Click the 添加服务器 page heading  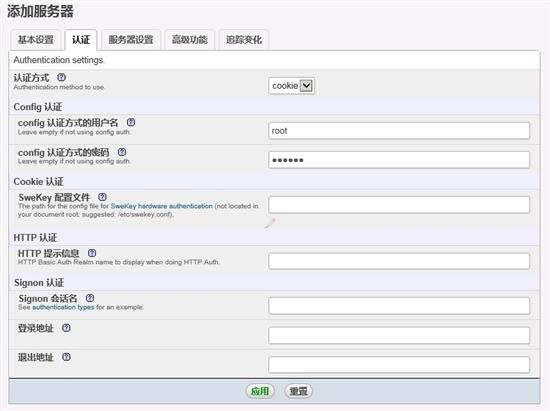point(40,12)
